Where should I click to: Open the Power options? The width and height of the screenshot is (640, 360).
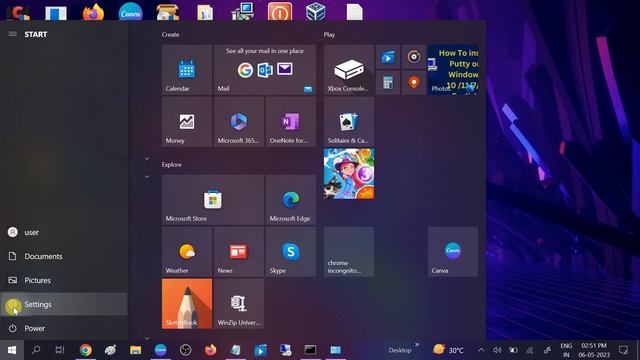click(64, 328)
